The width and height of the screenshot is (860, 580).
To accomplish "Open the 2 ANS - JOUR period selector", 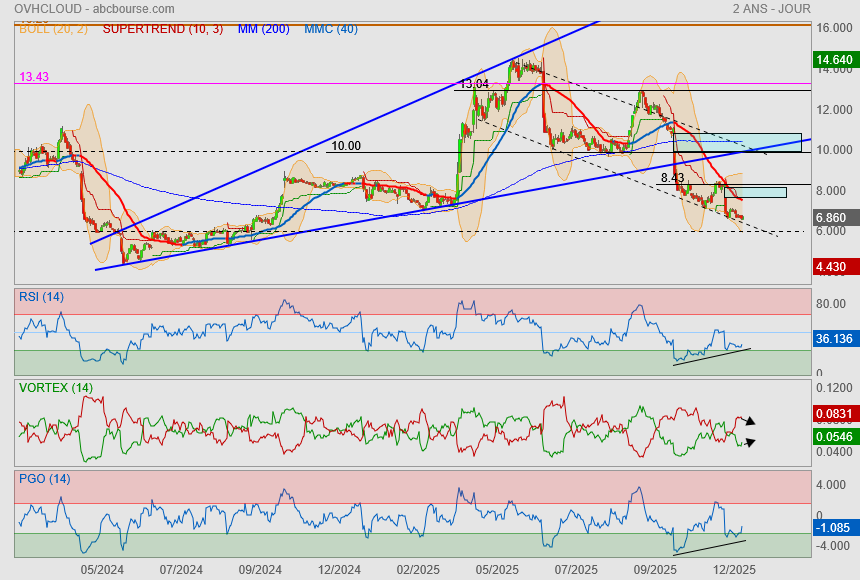I will point(771,9).
